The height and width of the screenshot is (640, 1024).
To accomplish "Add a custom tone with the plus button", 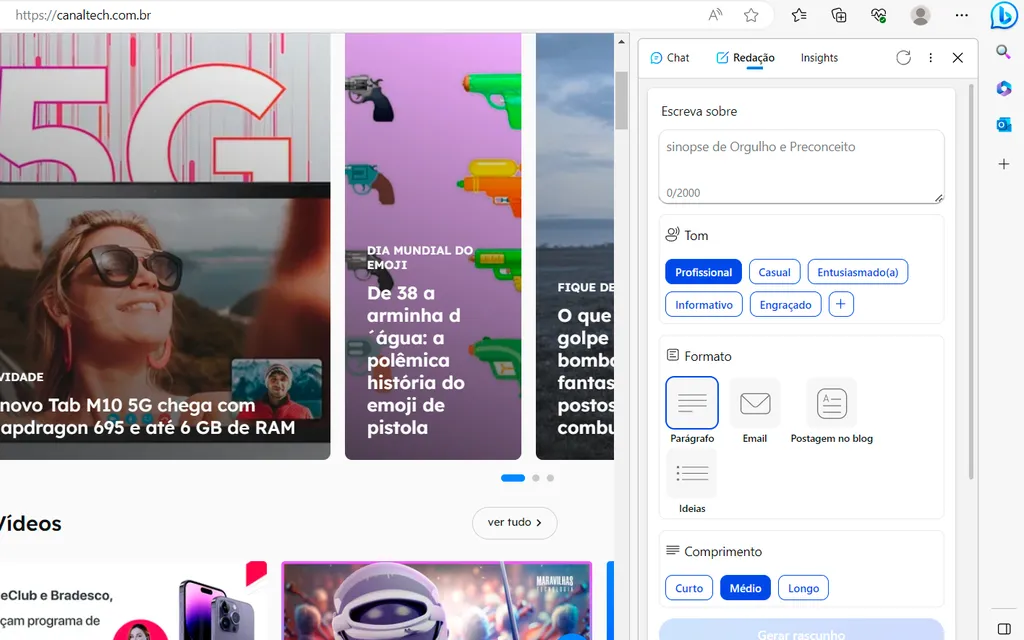I will click(840, 304).
